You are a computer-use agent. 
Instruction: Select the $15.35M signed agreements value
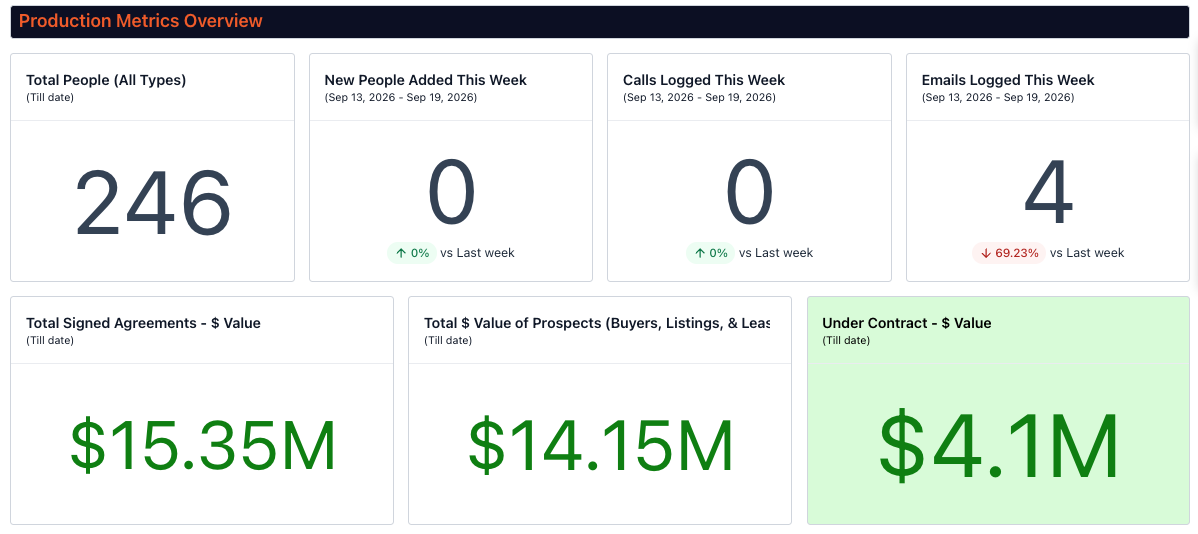[202, 446]
